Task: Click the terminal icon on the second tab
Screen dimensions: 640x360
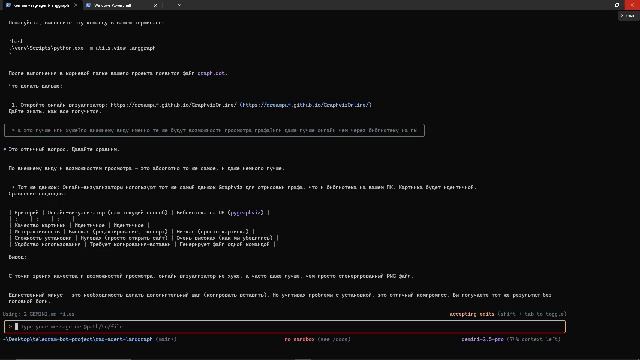Action: tap(88, 5)
